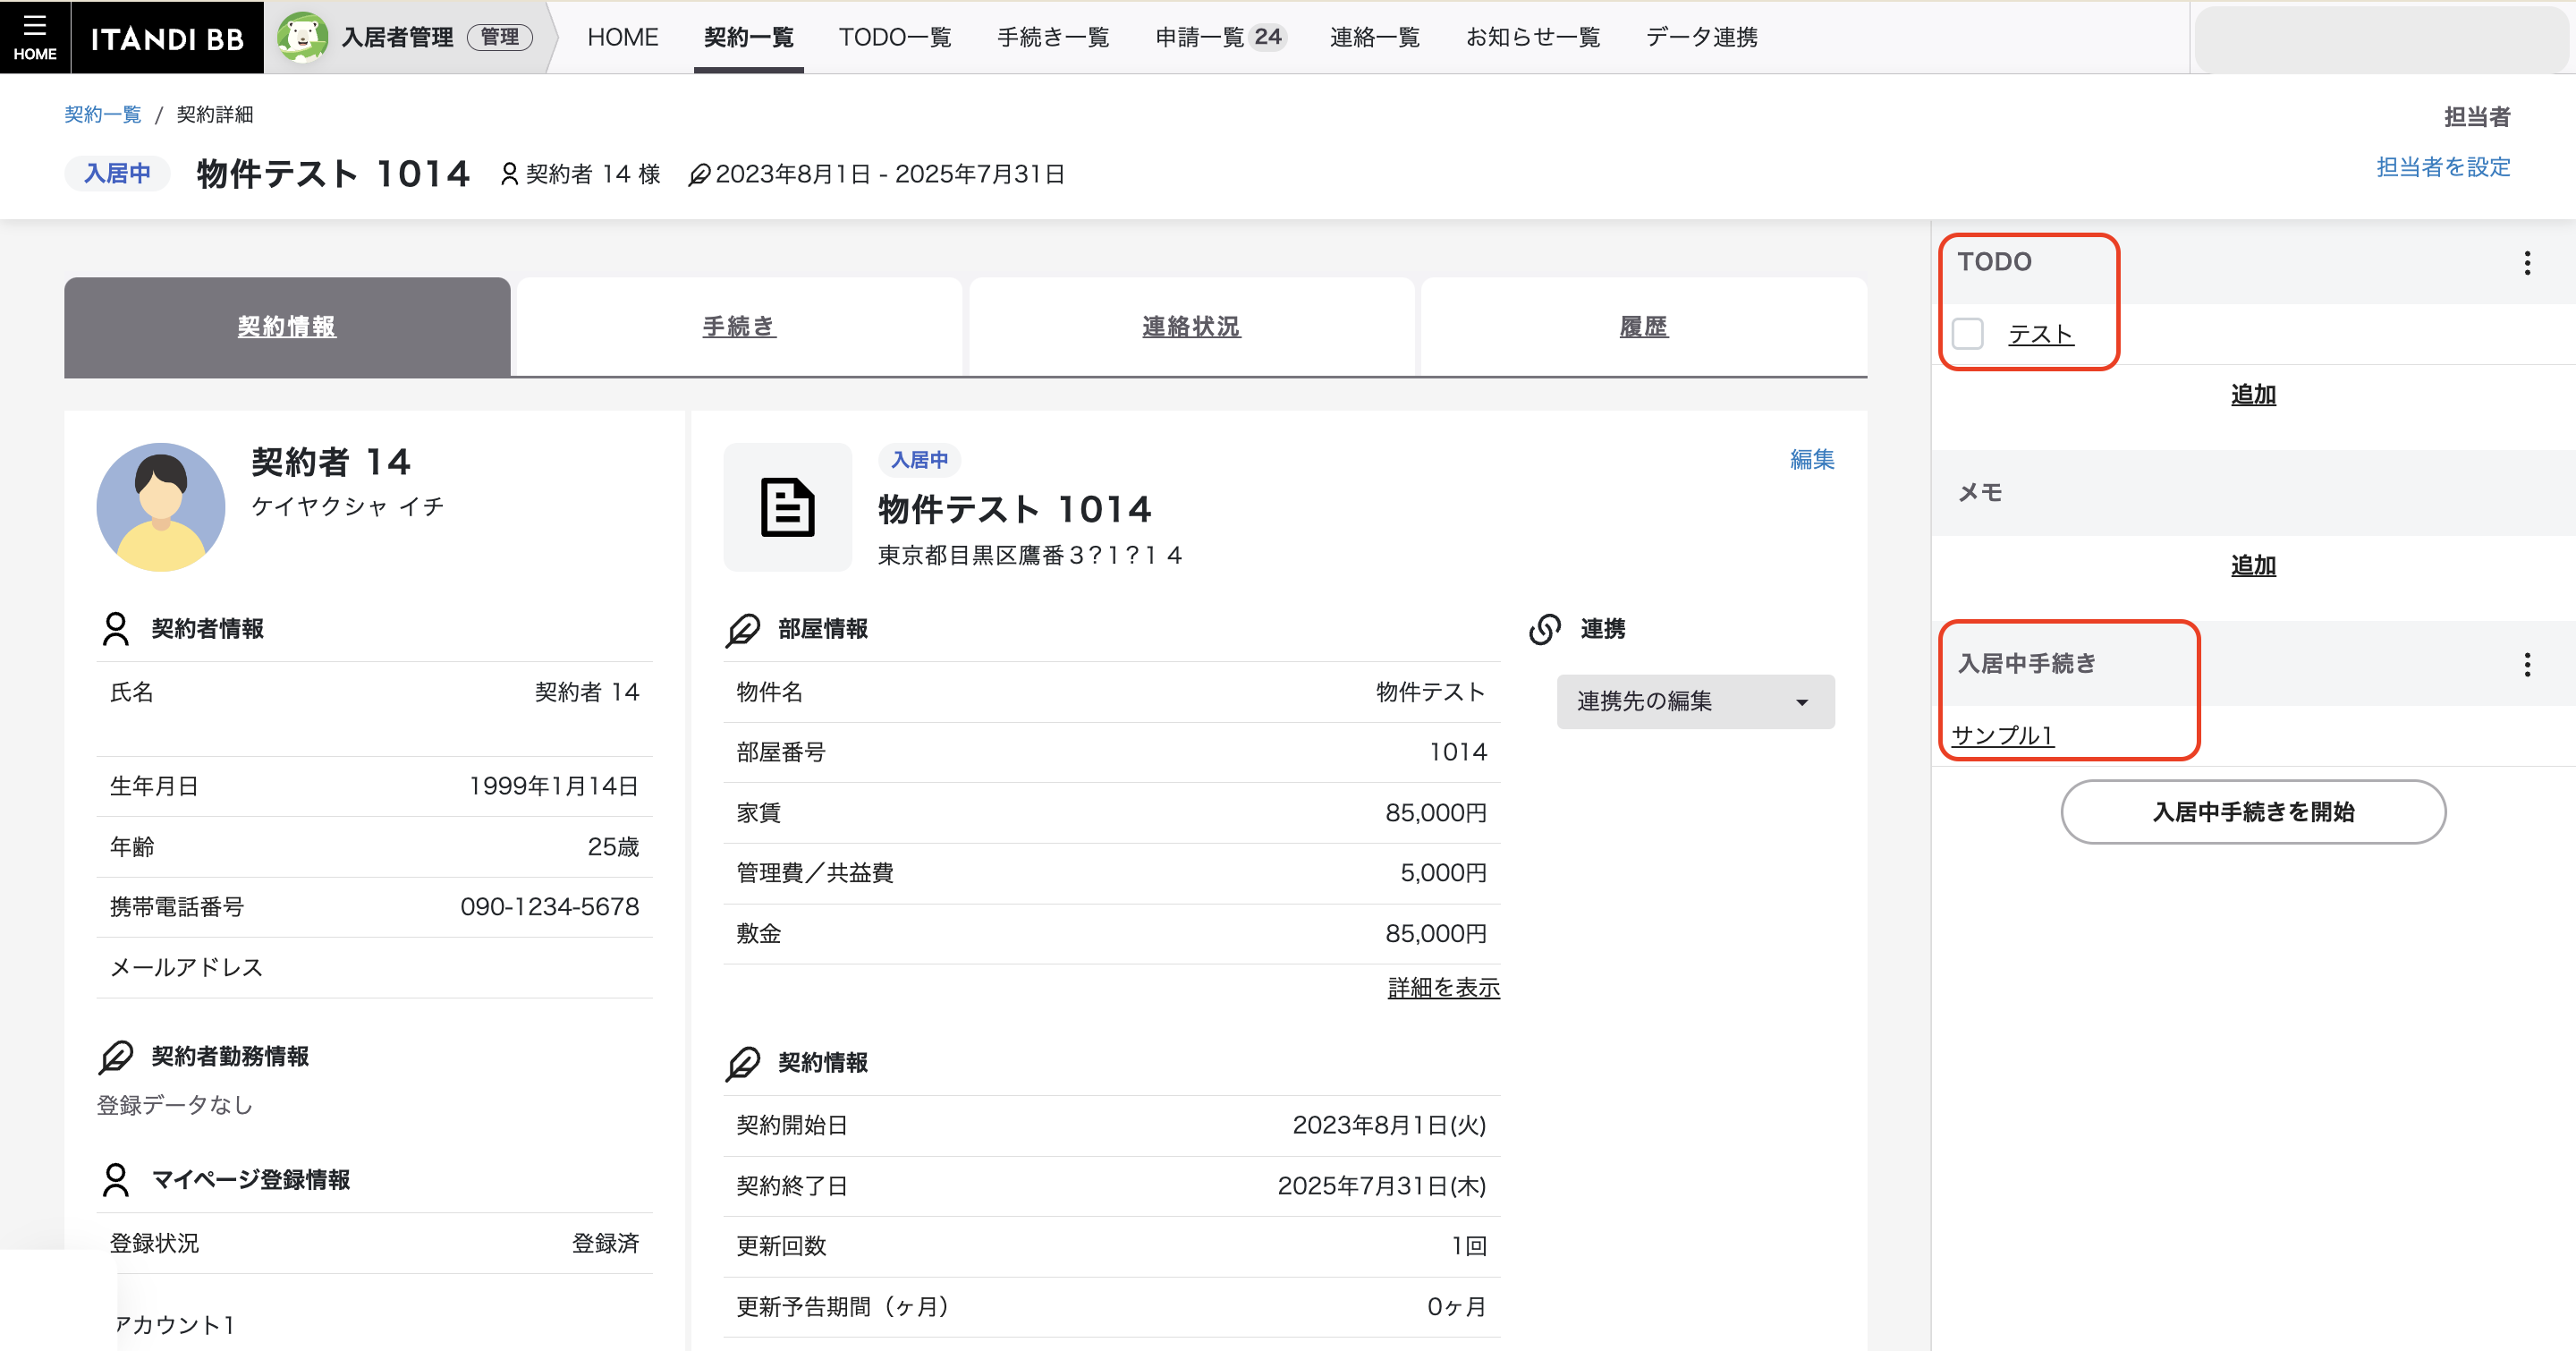Go to HOME in top navigation

point(622,37)
